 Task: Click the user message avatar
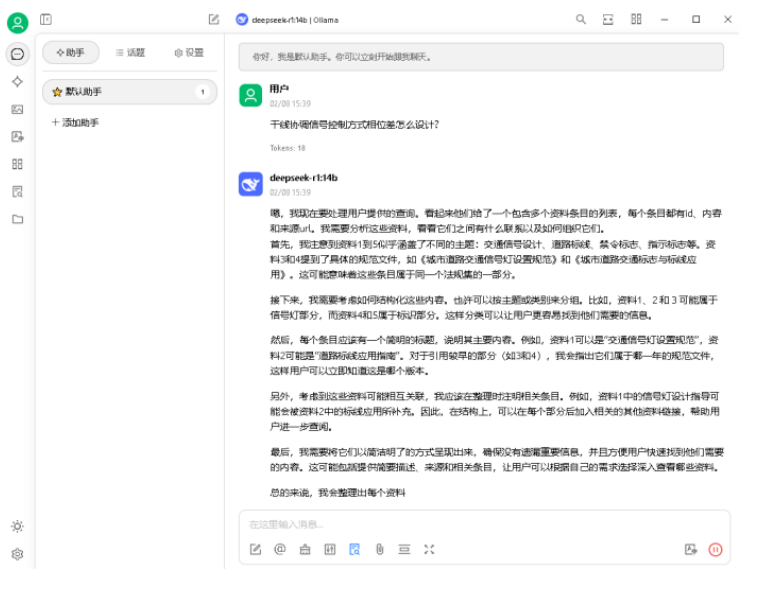click(251, 95)
